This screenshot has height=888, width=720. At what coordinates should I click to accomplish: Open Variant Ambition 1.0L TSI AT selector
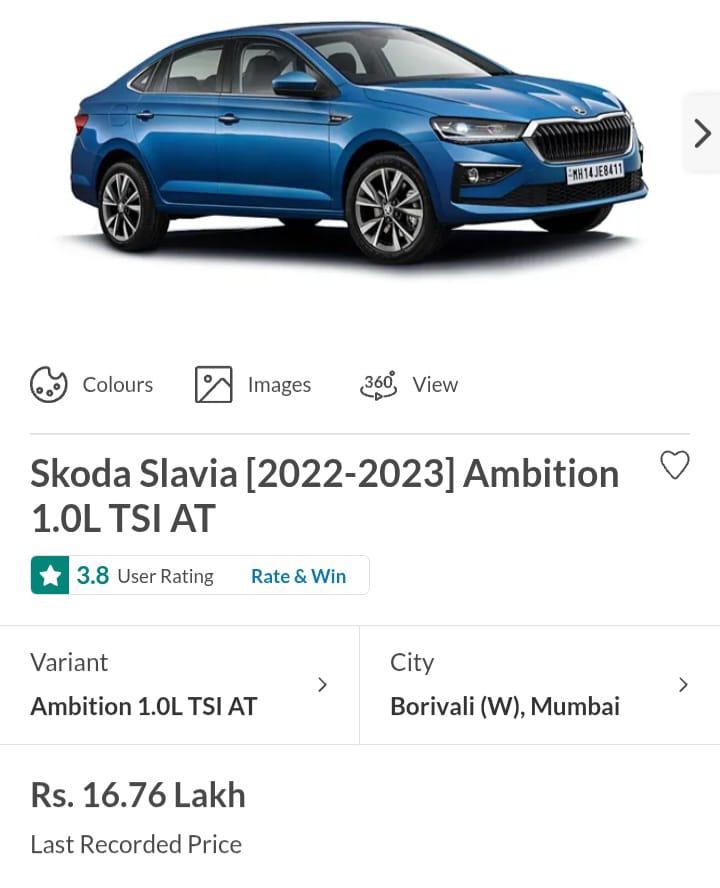pyautogui.click(x=180, y=685)
